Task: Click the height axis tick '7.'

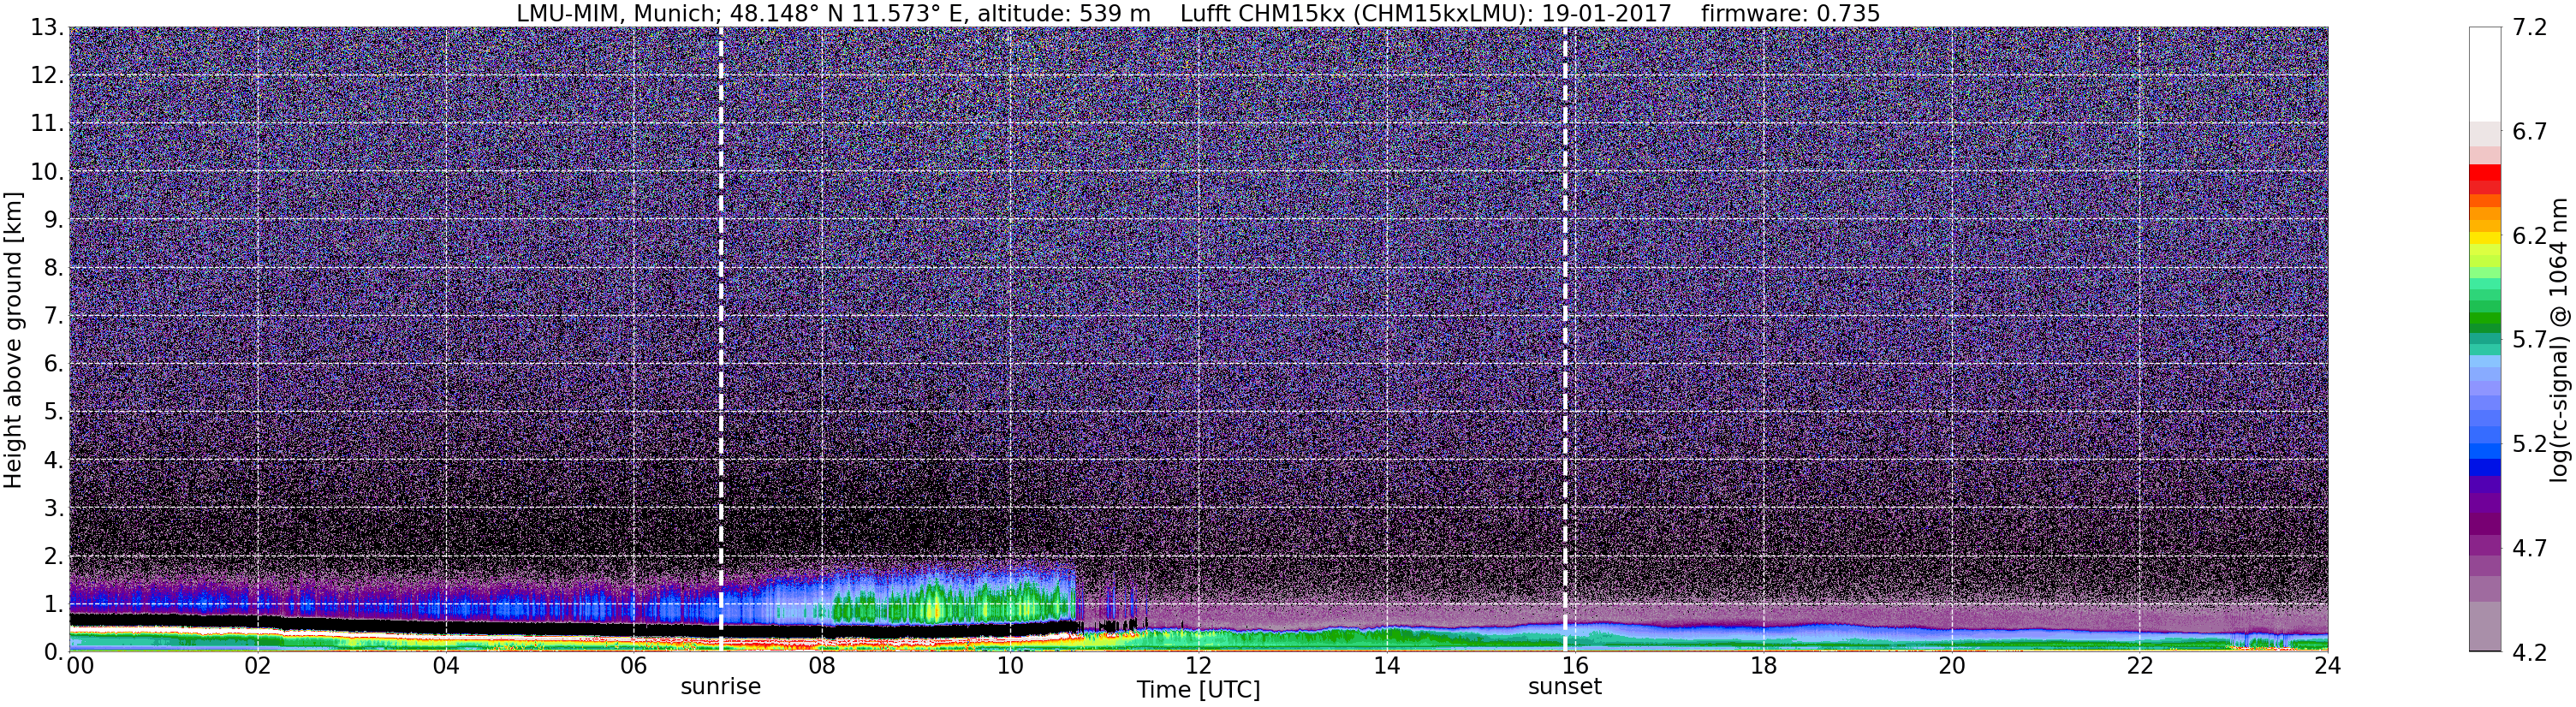Action: (54, 315)
